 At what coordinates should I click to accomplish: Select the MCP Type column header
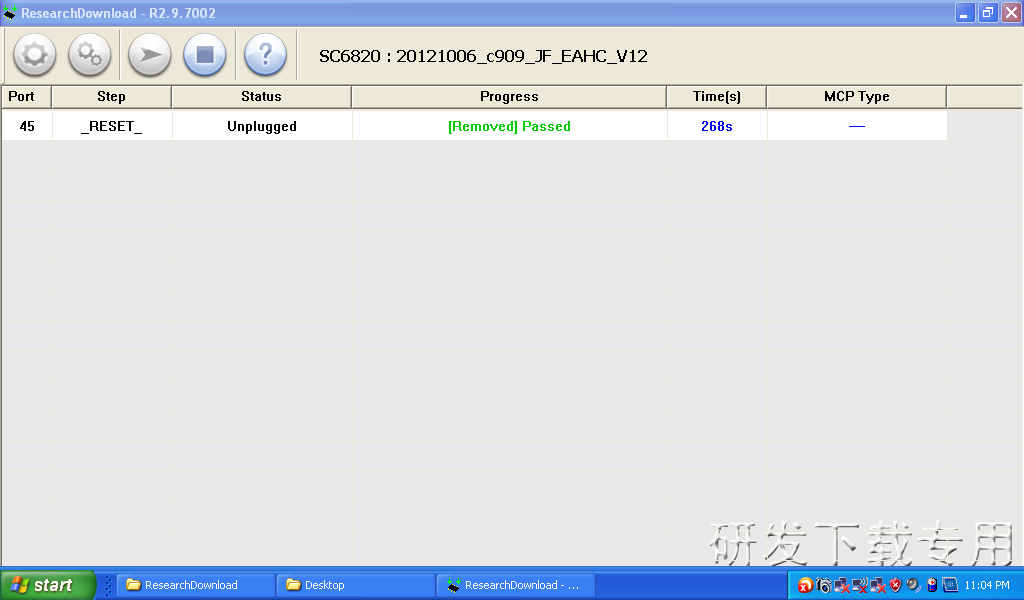[x=856, y=97]
